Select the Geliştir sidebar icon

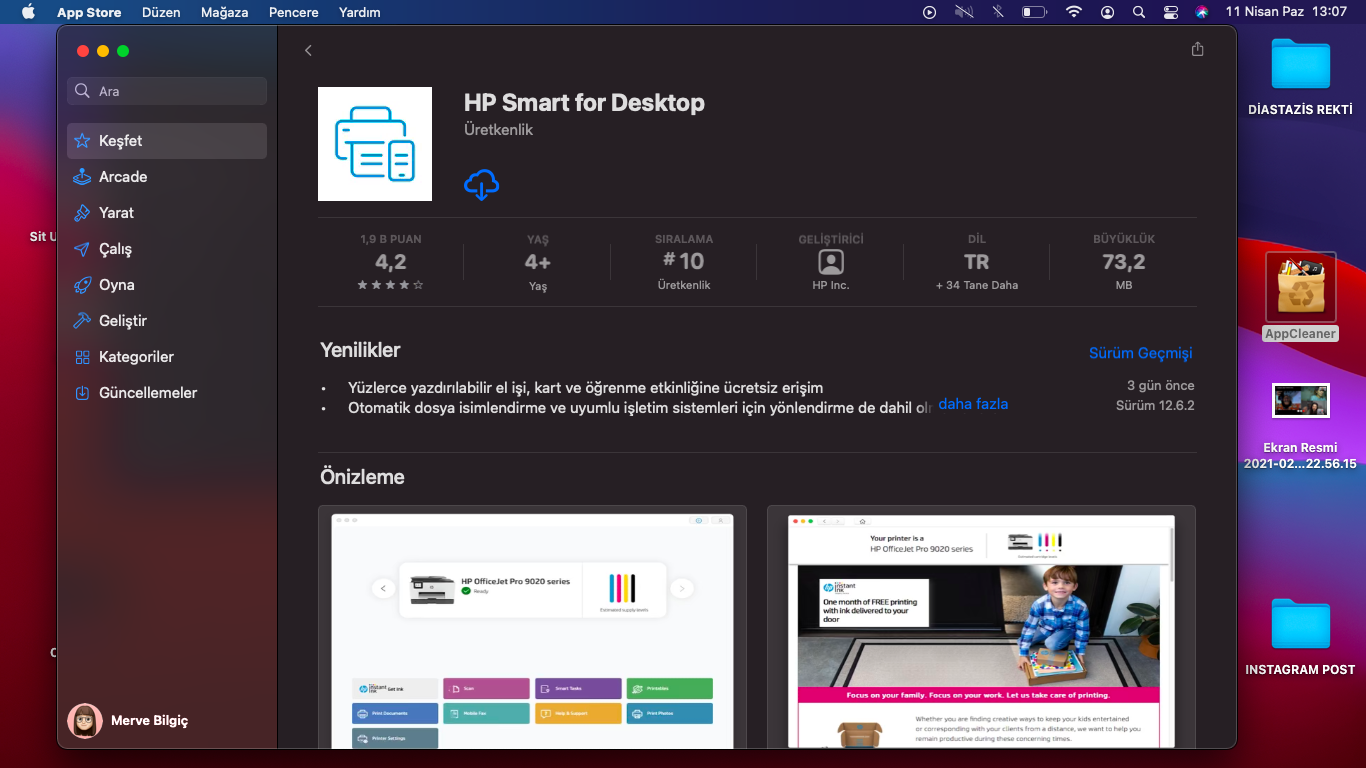[82, 320]
